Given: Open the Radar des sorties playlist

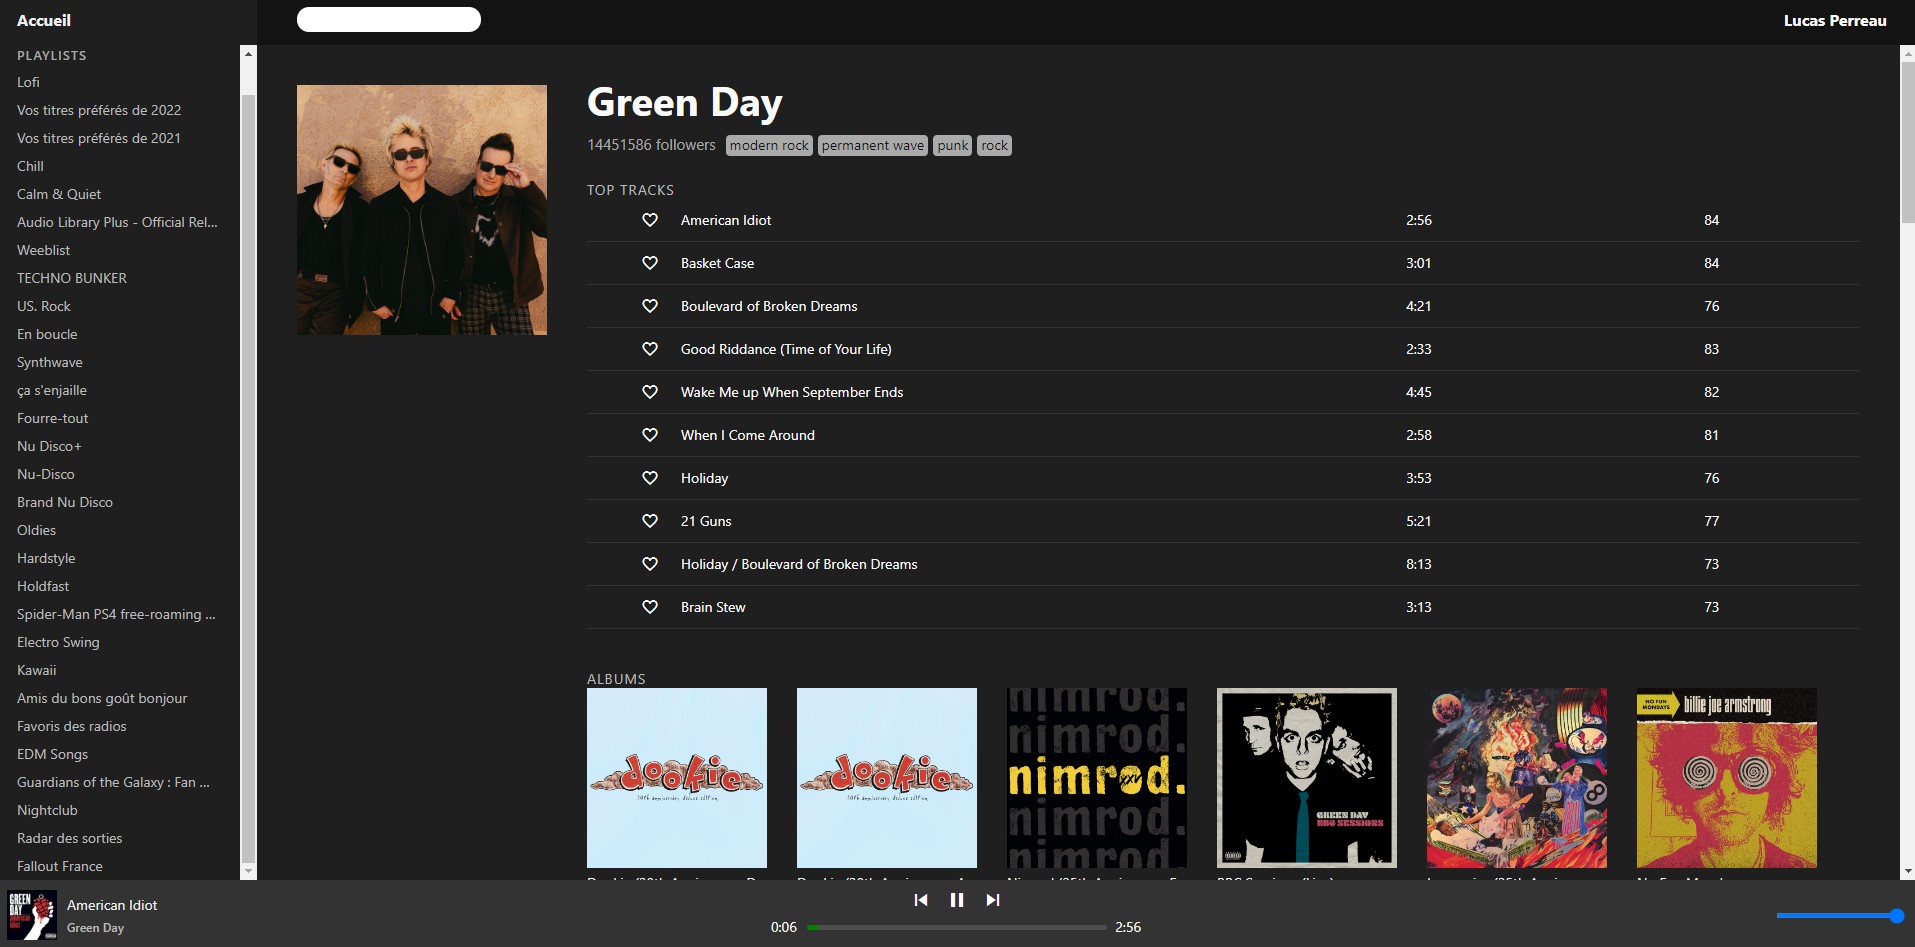Looking at the screenshot, I should coord(70,838).
